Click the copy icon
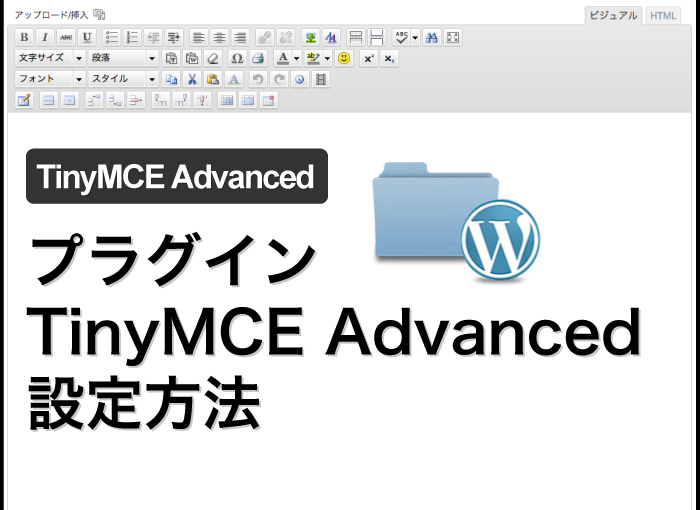Viewport: 700px width, 510px height. [171, 79]
